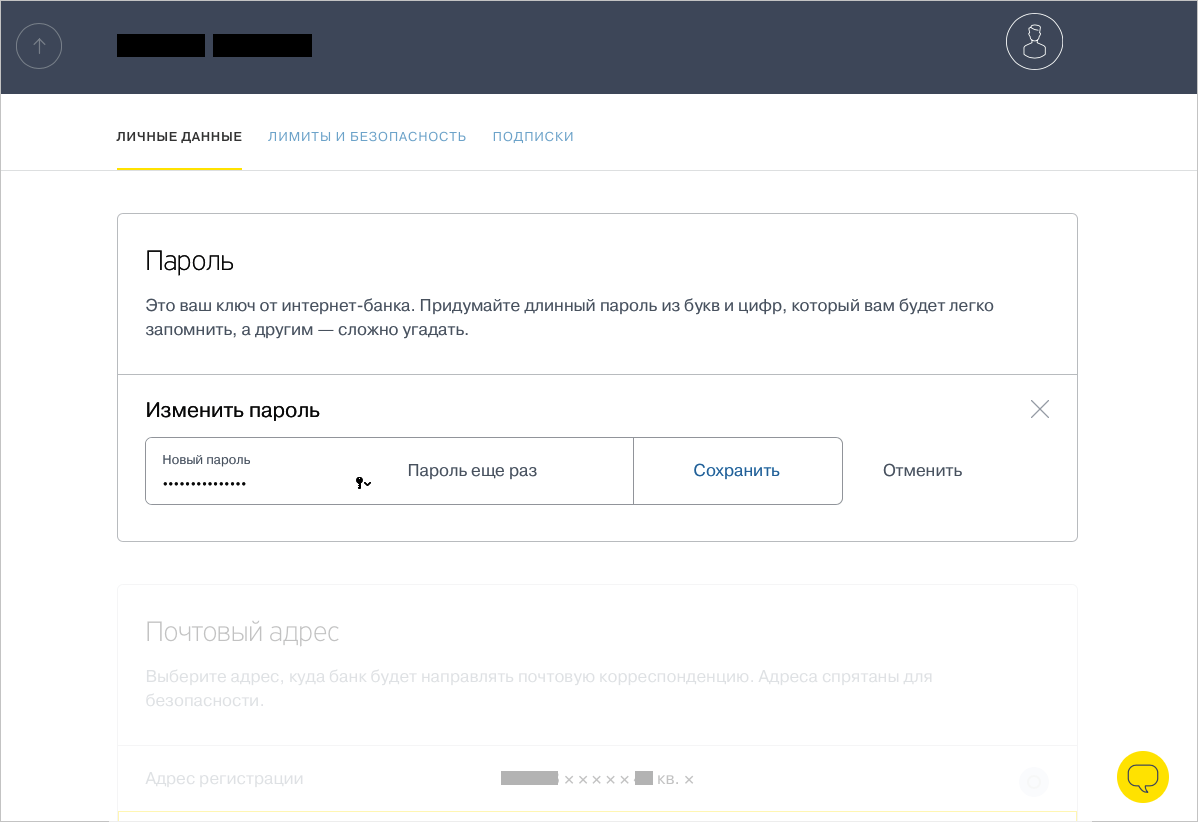Click the masked registration address value
This screenshot has width=1198, height=822.
597,779
